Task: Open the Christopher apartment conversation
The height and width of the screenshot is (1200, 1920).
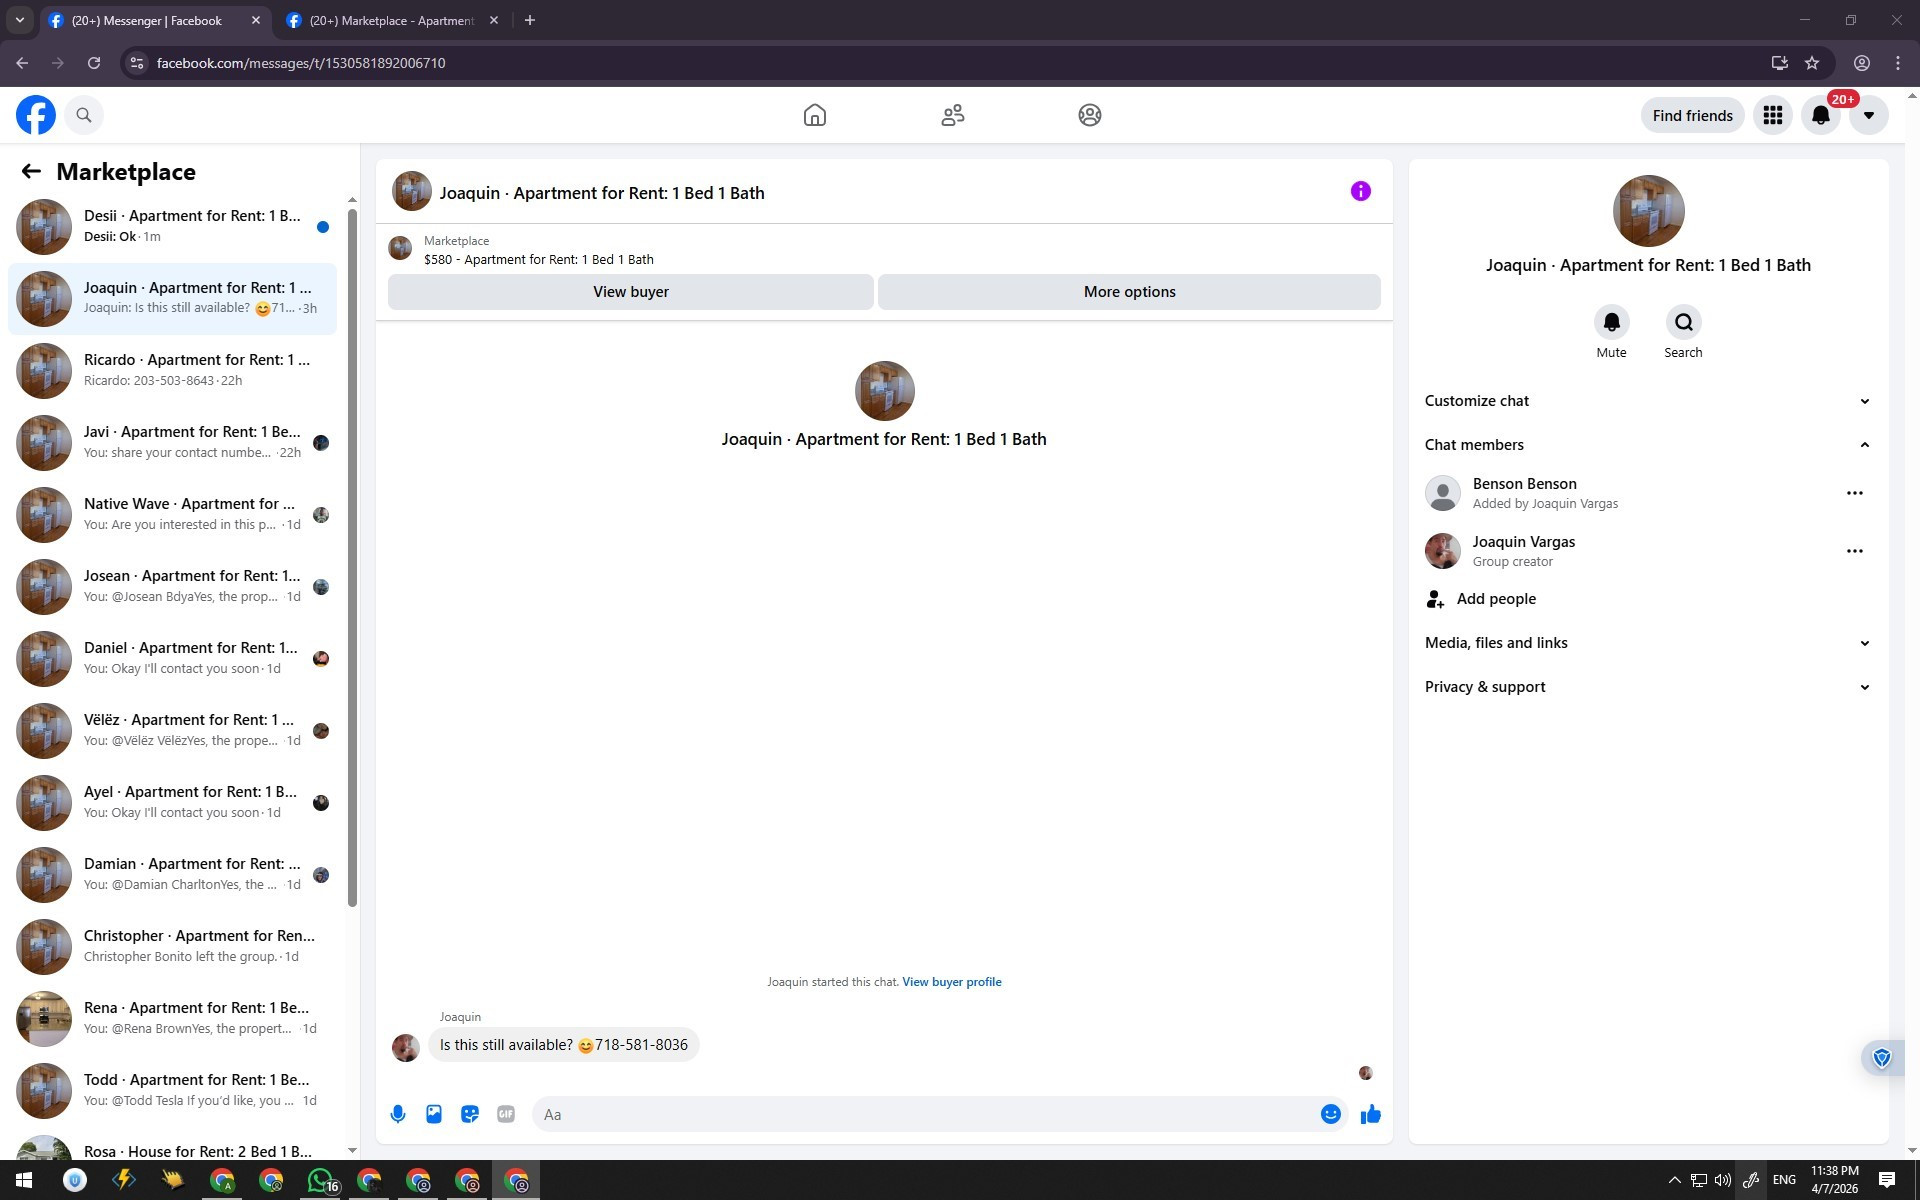Action: pos(172,946)
